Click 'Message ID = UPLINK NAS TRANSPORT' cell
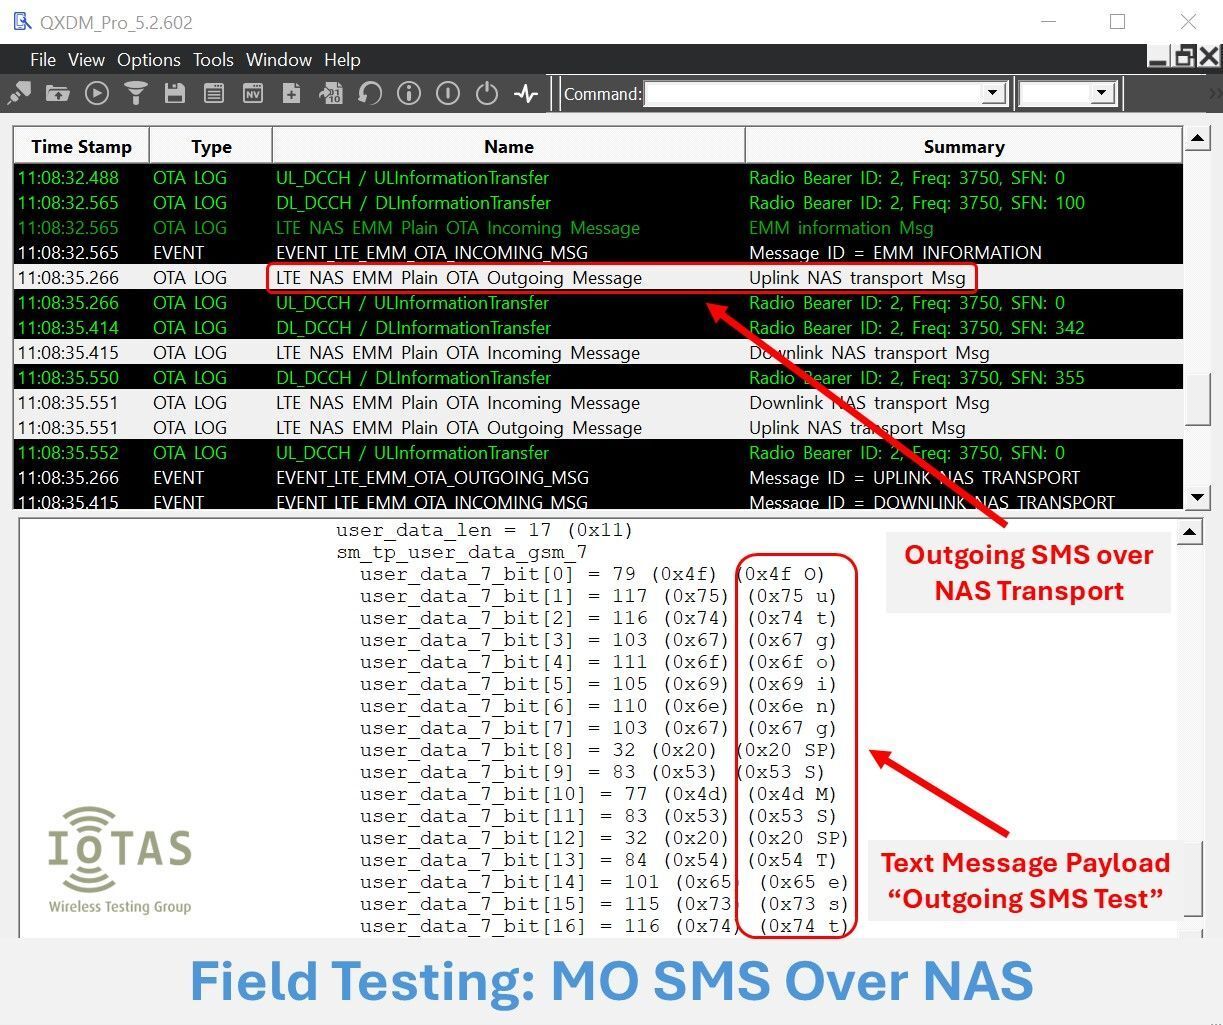The image size is (1223, 1025). pyautogui.click(x=914, y=478)
